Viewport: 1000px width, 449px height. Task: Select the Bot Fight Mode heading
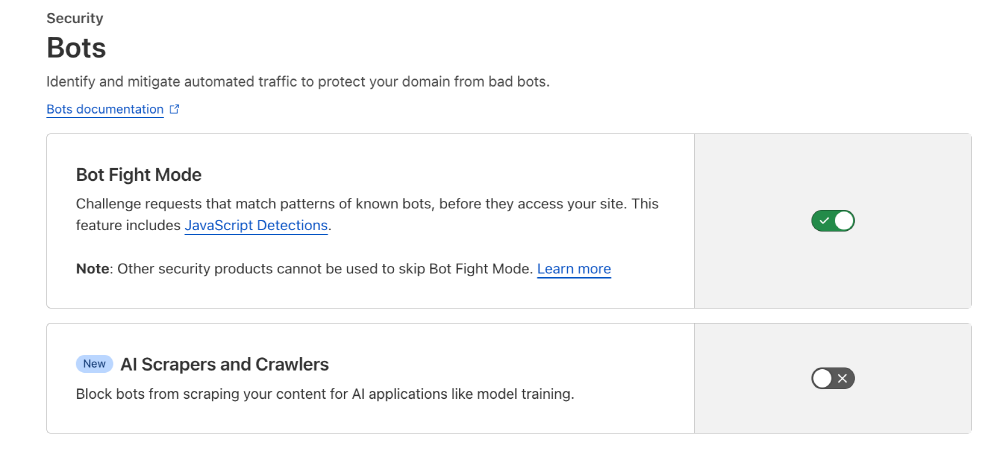(139, 175)
